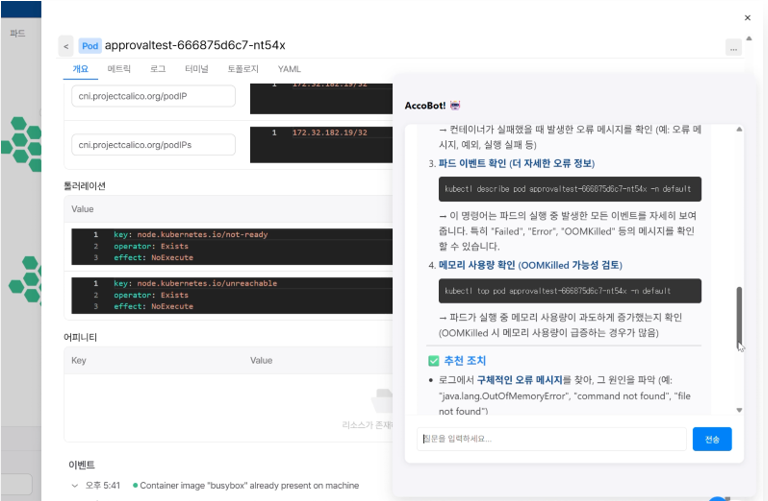Switch to the 메트릭 tab
This screenshot has width=768, height=501.
coord(119,69)
